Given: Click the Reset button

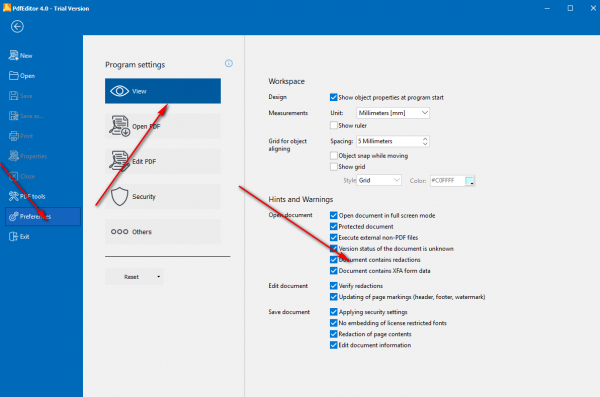Looking at the screenshot, I should pos(131,277).
